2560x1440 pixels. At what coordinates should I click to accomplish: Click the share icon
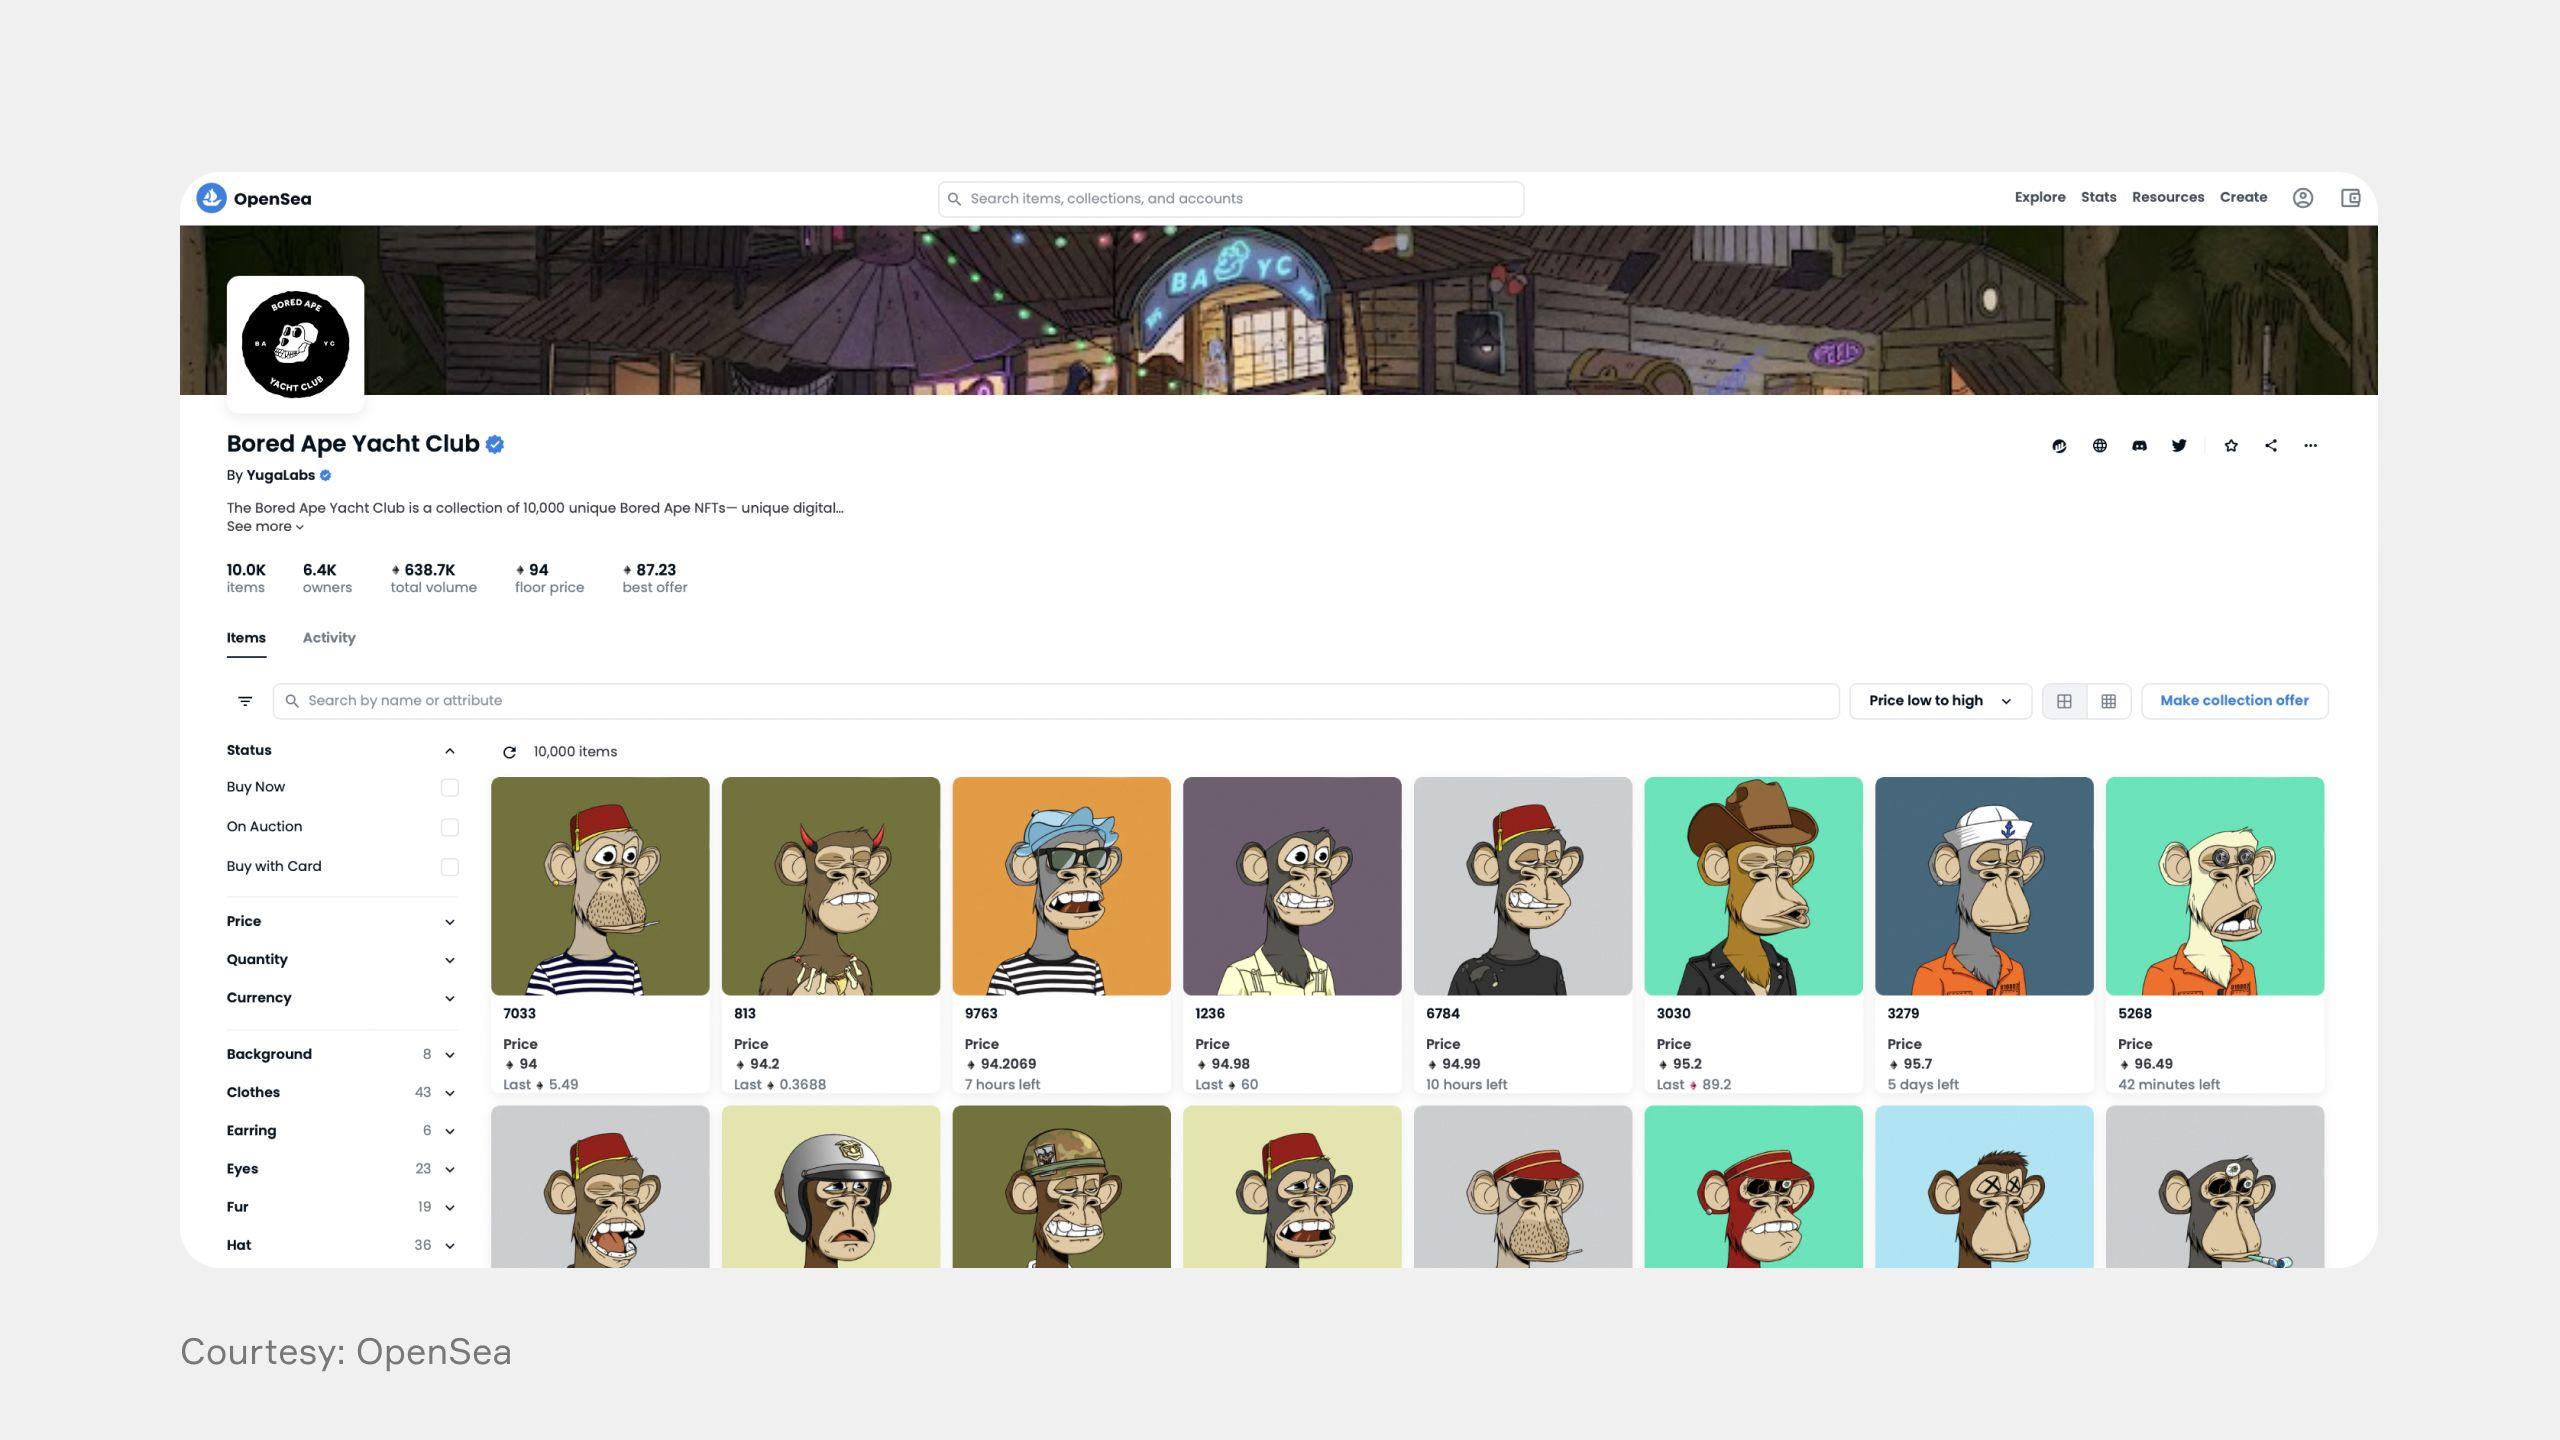click(x=2271, y=446)
